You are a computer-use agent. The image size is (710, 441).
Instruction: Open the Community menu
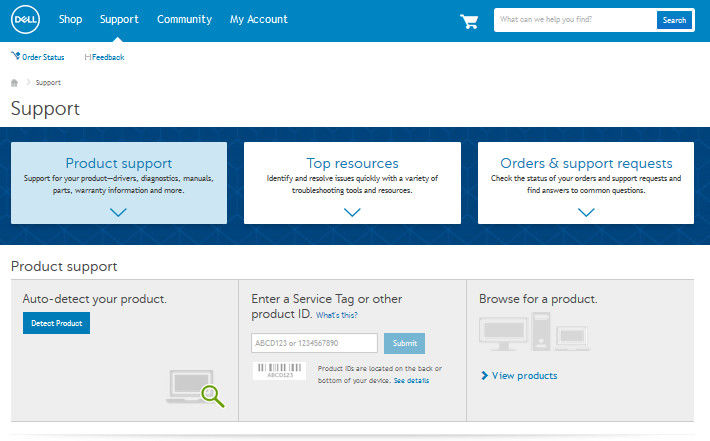click(184, 19)
